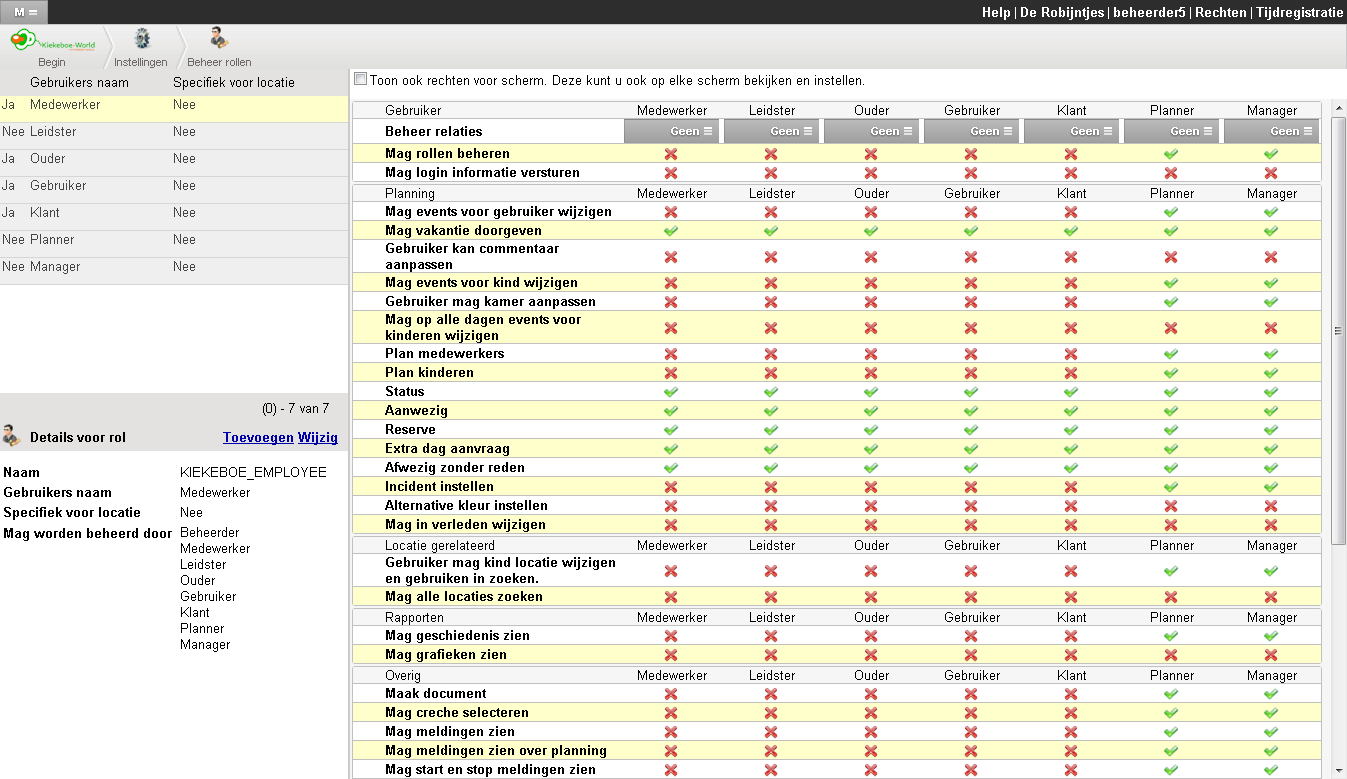Toggle Medewerker's permission for Mag rollen beheren
Screen dimensions: 1347x779
click(x=671, y=154)
